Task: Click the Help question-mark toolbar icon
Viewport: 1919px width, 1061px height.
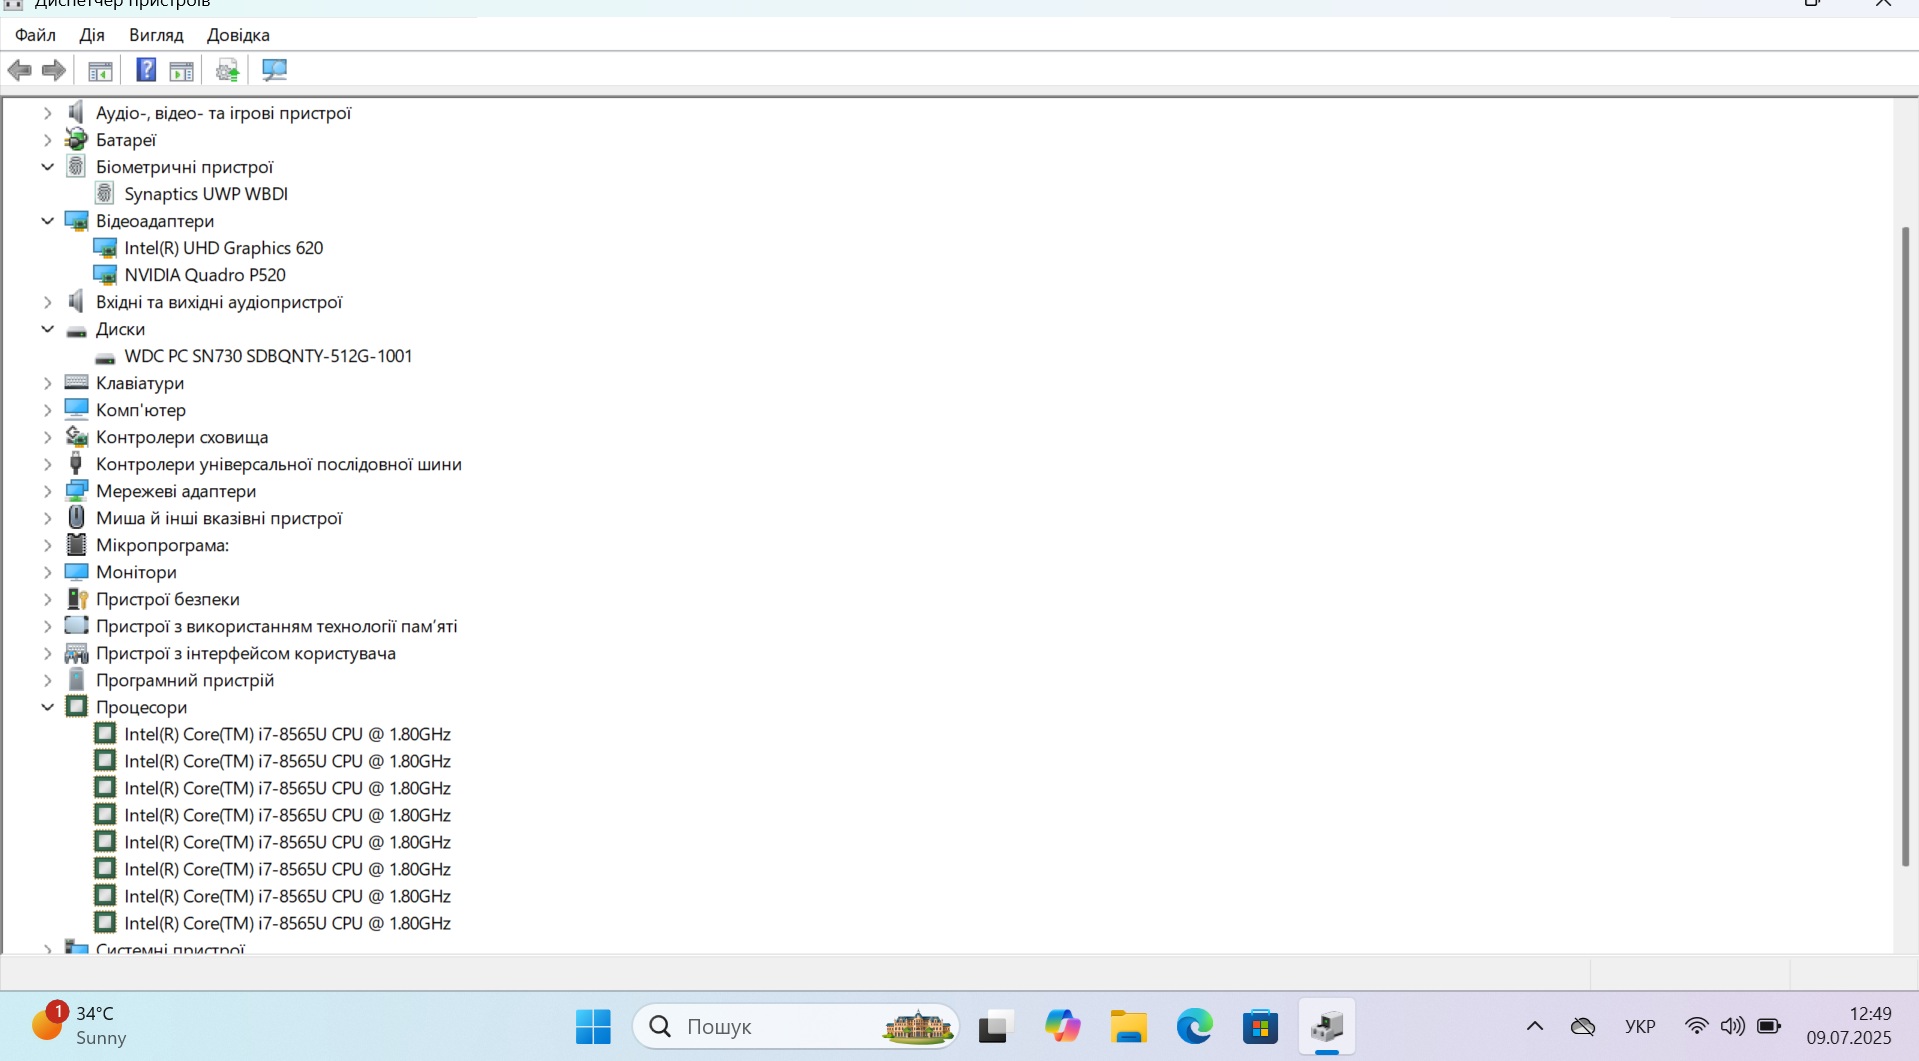Action: 146,70
